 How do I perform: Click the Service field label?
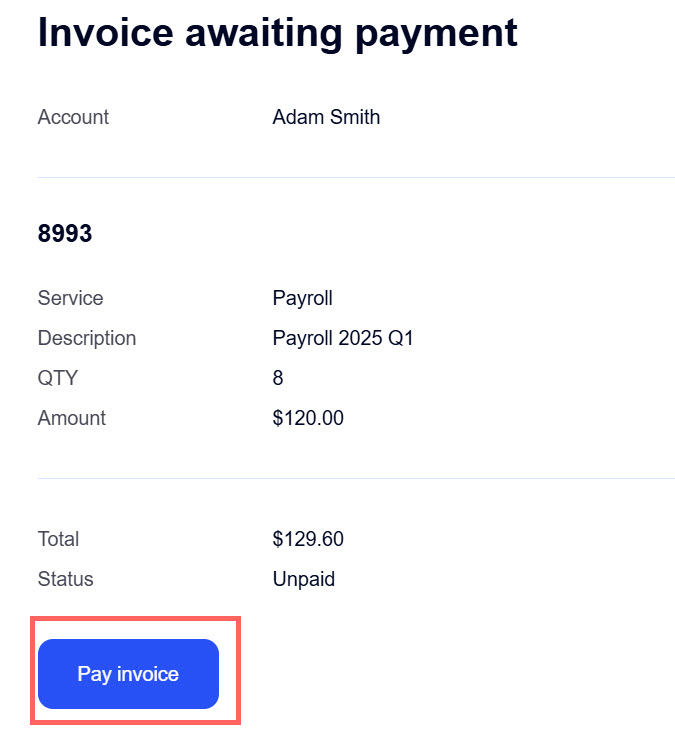[70, 298]
